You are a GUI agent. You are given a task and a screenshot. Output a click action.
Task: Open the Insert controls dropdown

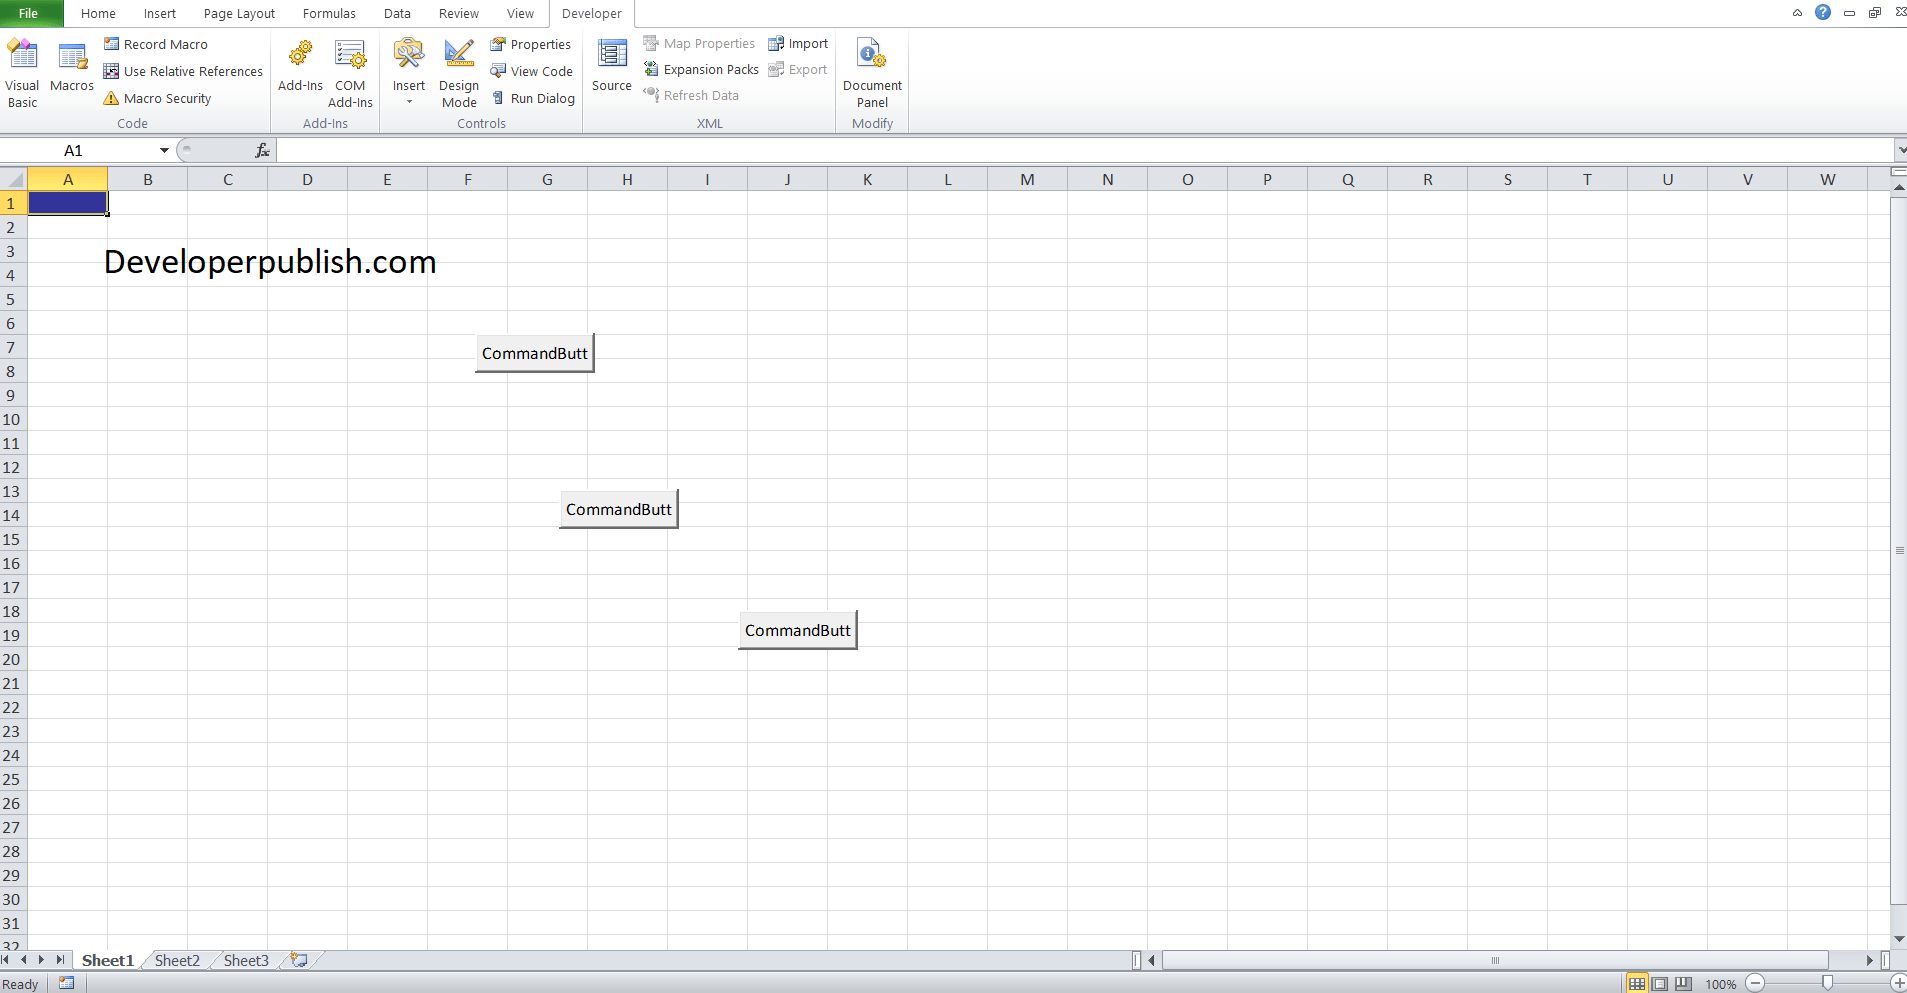coord(408,100)
